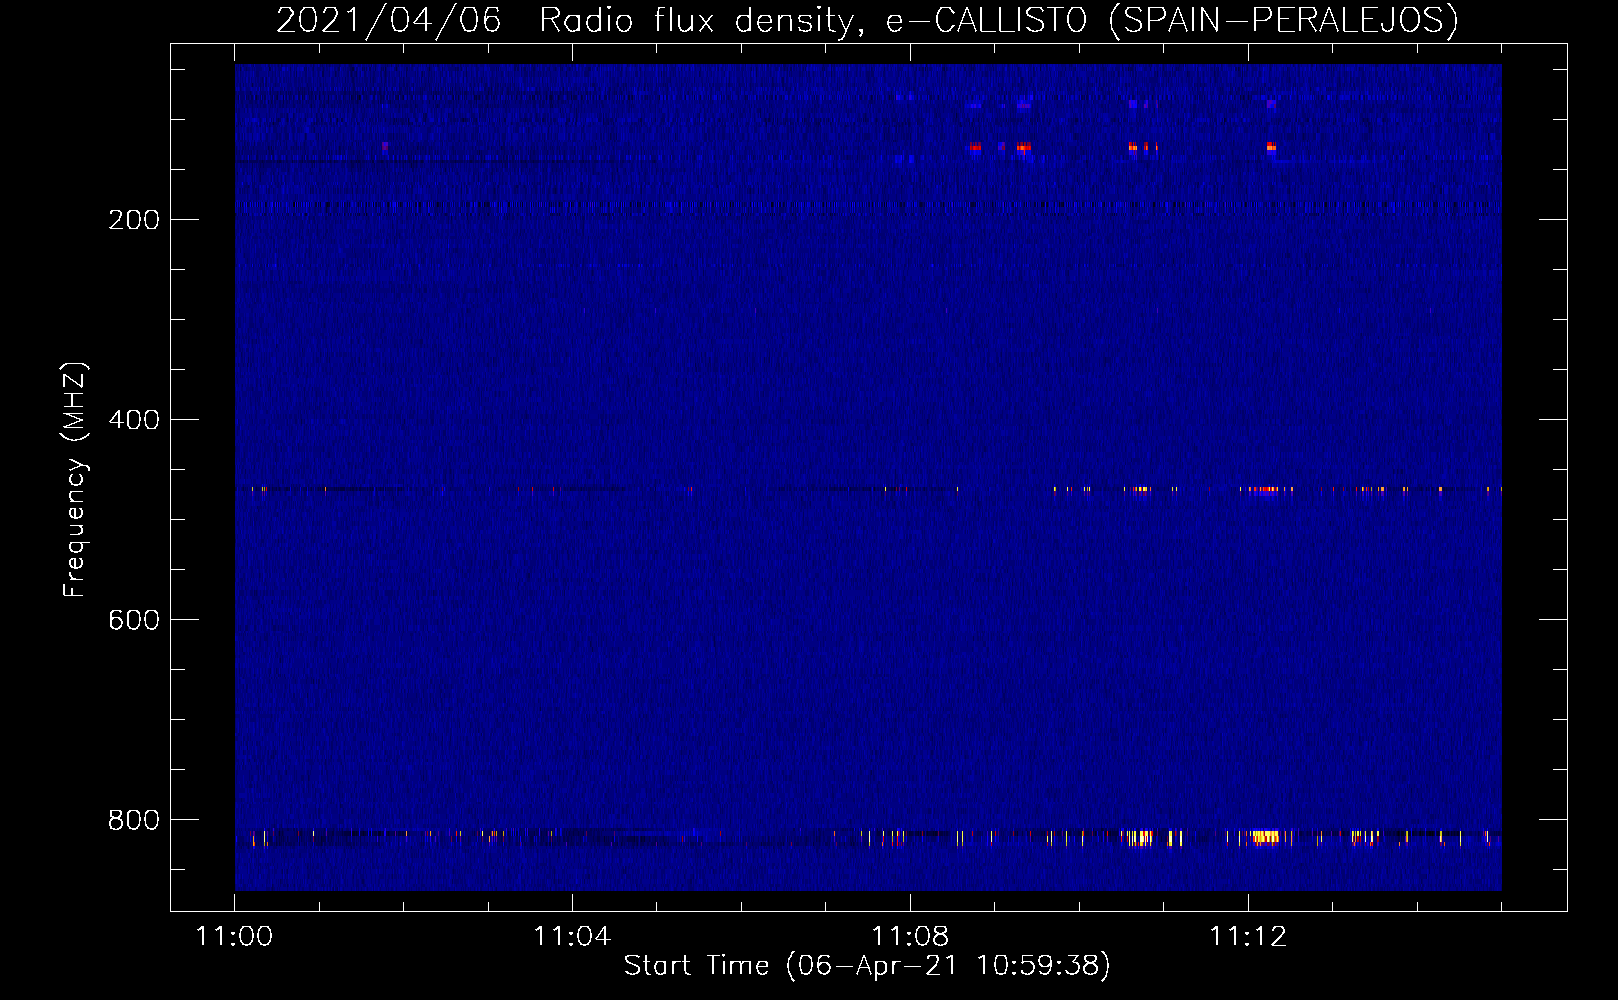Click the bright yellow burst near 11:12 at 800 MHz

(1265, 837)
